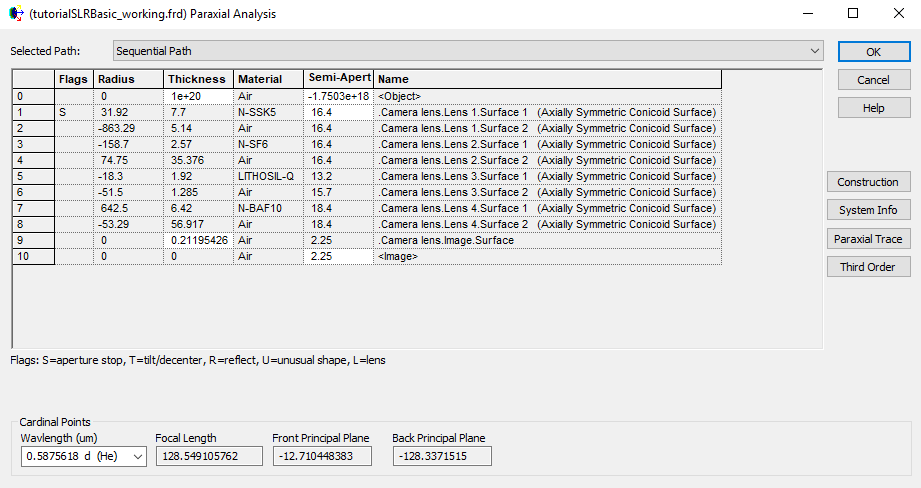Run the Paraxial Trace
The width and height of the screenshot is (921, 488).
pos(867,239)
